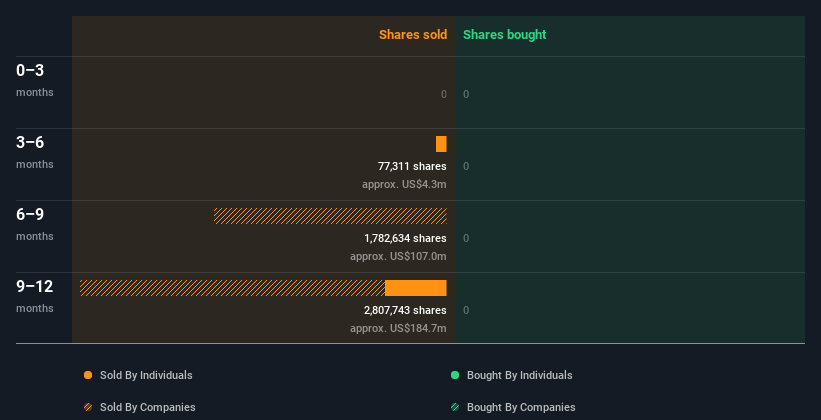The height and width of the screenshot is (420, 821).
Task: Select the Shares bought column header
Action: coord(504,35)
